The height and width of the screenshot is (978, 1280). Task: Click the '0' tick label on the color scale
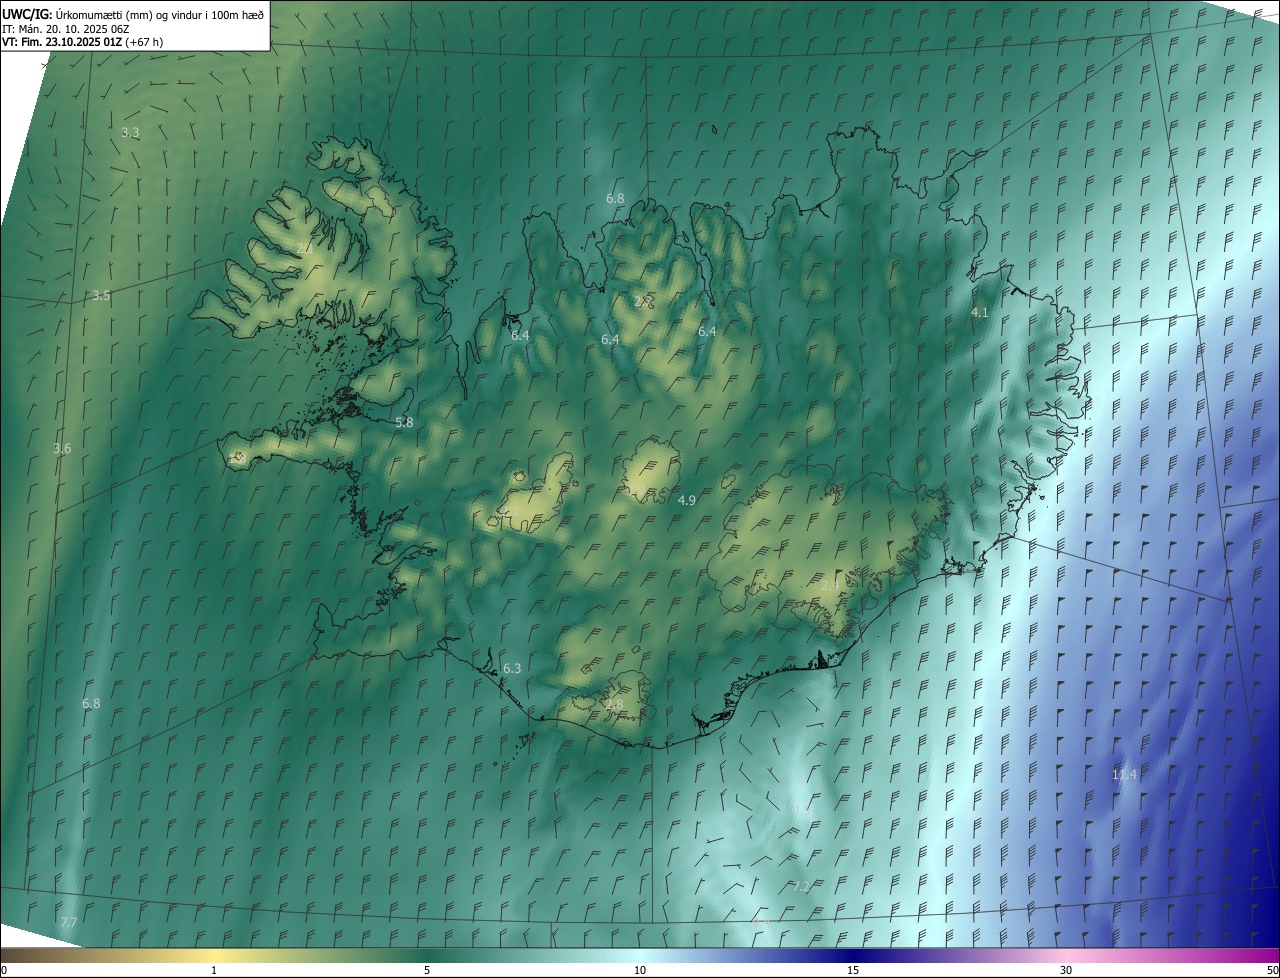click(x=5, y=970)
